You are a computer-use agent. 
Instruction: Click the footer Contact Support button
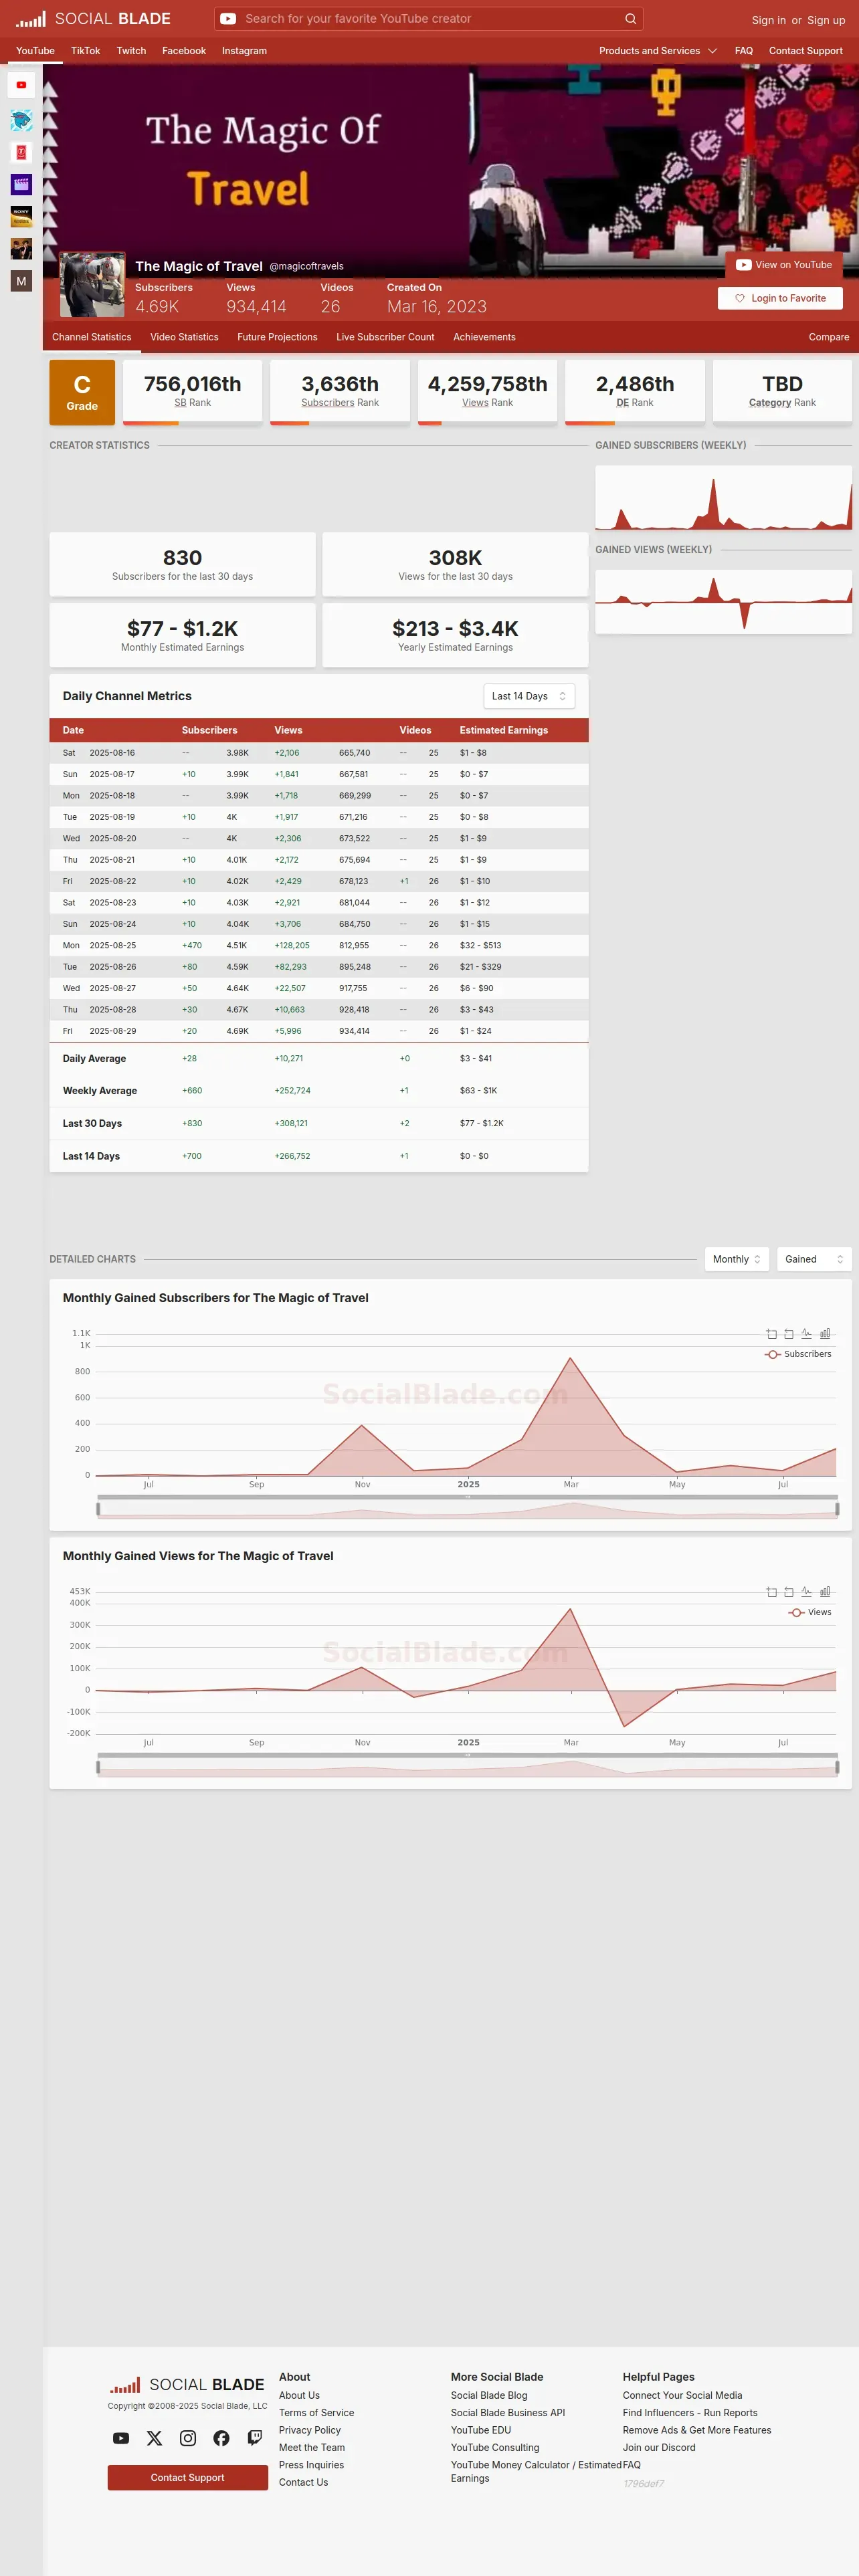tap(188, 2478)
